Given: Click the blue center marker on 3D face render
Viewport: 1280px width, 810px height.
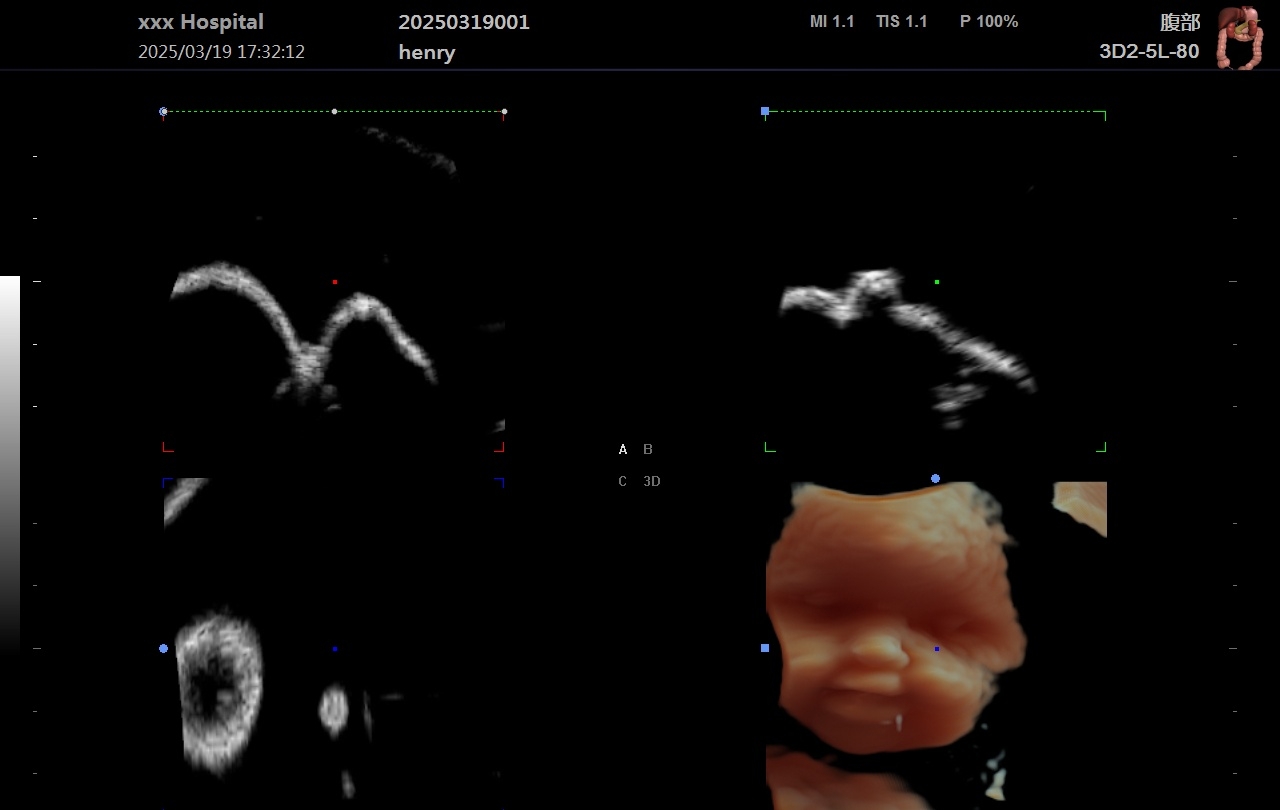Looking at the screenshot, I should [x=937, y=649].
